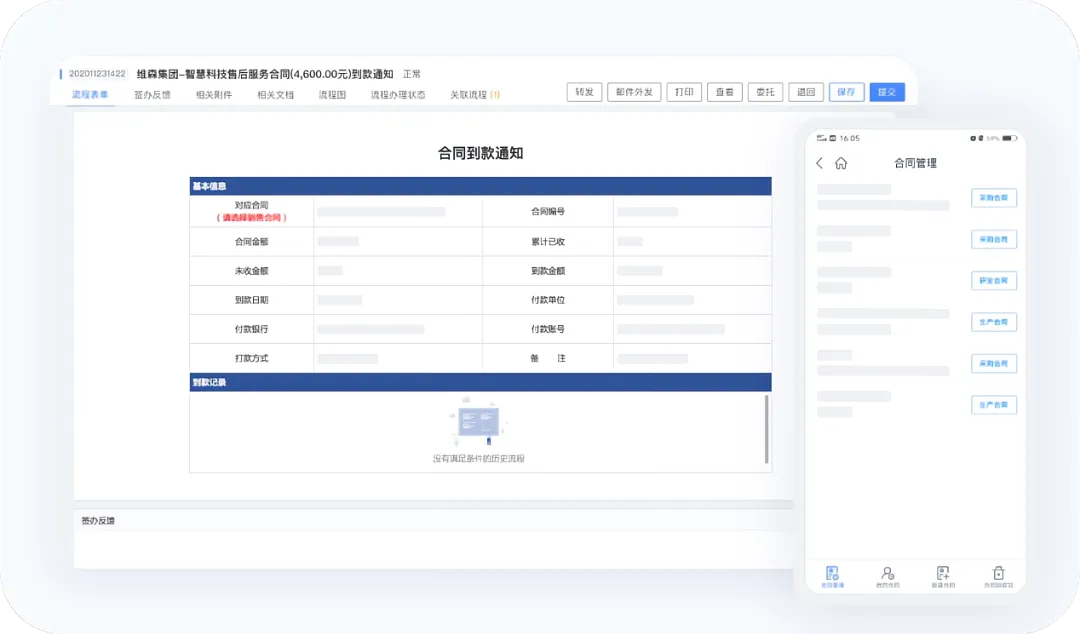Tap the home icon in mobile header
This screenshot has height=634, width=1080.
point(841,163)
